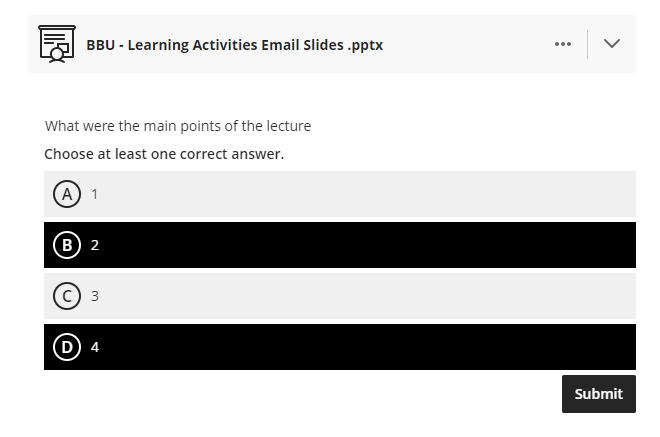The height and width of the screenshot is (437, 660).
Task: Click the answer label '3' beside C
Action: pos(95,296)
